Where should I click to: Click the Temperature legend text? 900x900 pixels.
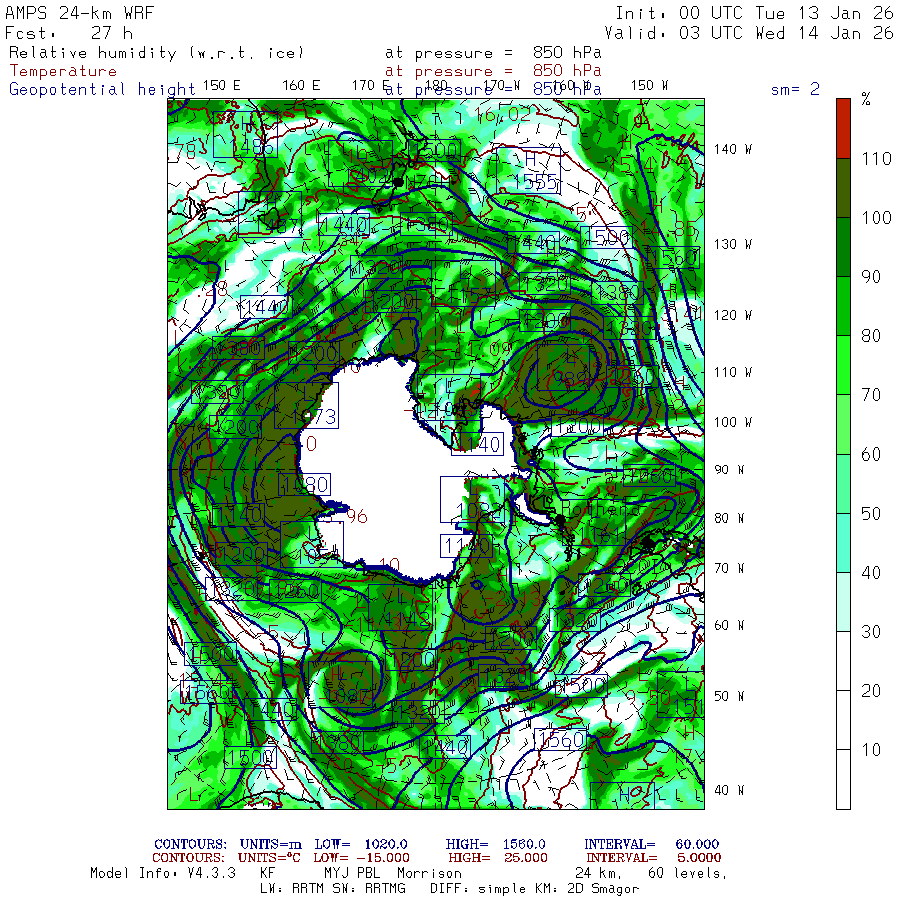point(63,71)
